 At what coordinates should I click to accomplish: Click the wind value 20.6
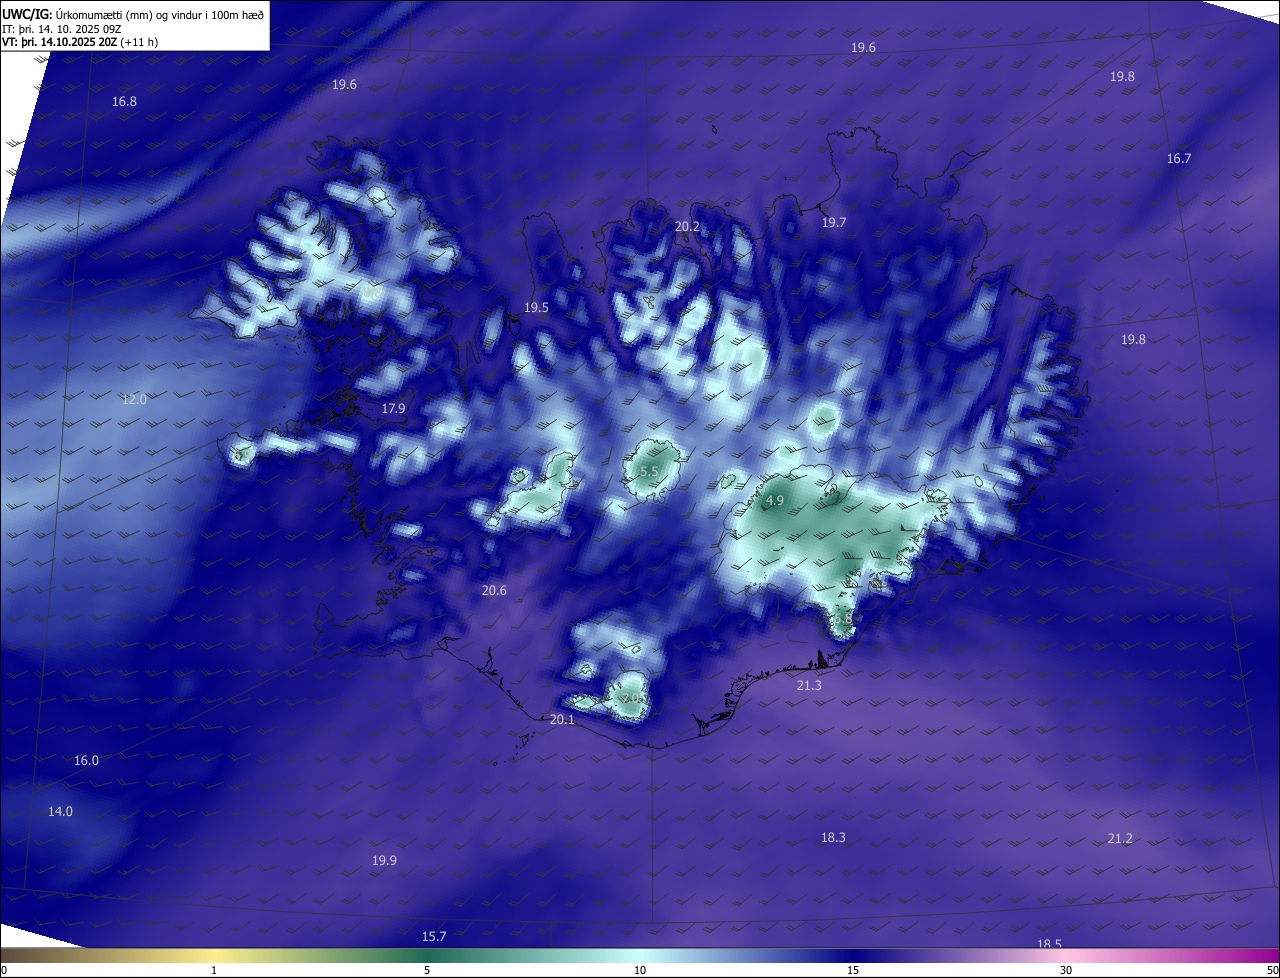coord(494,591)
